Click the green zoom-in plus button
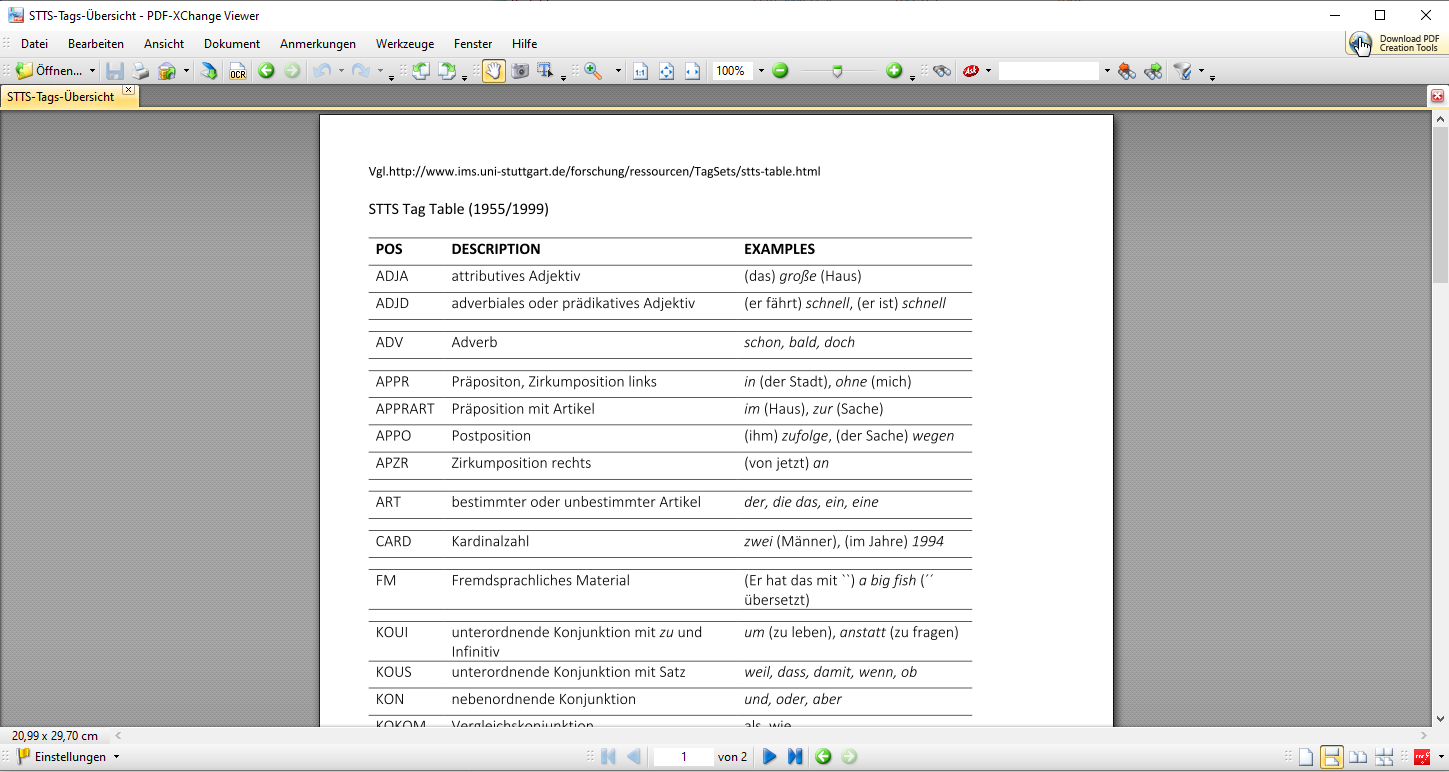Screen dimensions: 1449x772 click(x=894, y=71)
